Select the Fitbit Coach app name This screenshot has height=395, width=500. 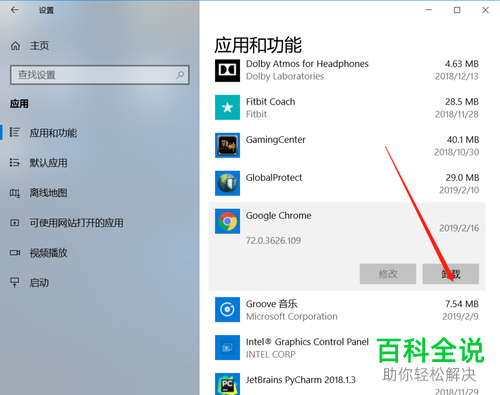coord(270,102)
